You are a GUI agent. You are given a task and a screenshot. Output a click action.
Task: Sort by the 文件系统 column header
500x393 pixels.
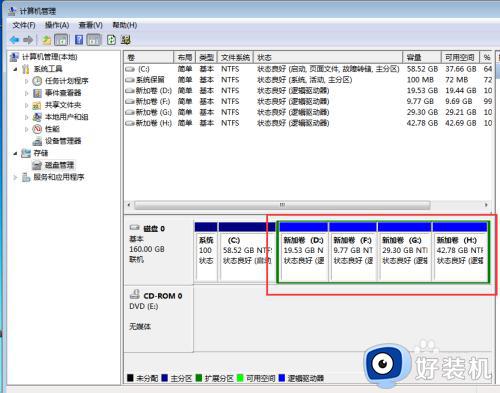click(235, 57)
